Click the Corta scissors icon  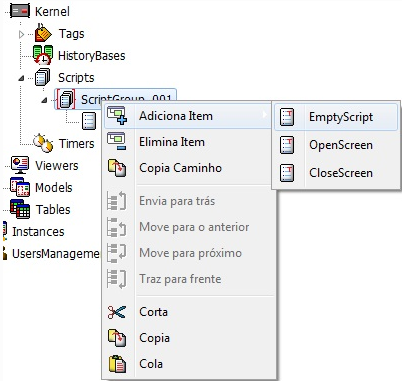[x=117, y=312]
